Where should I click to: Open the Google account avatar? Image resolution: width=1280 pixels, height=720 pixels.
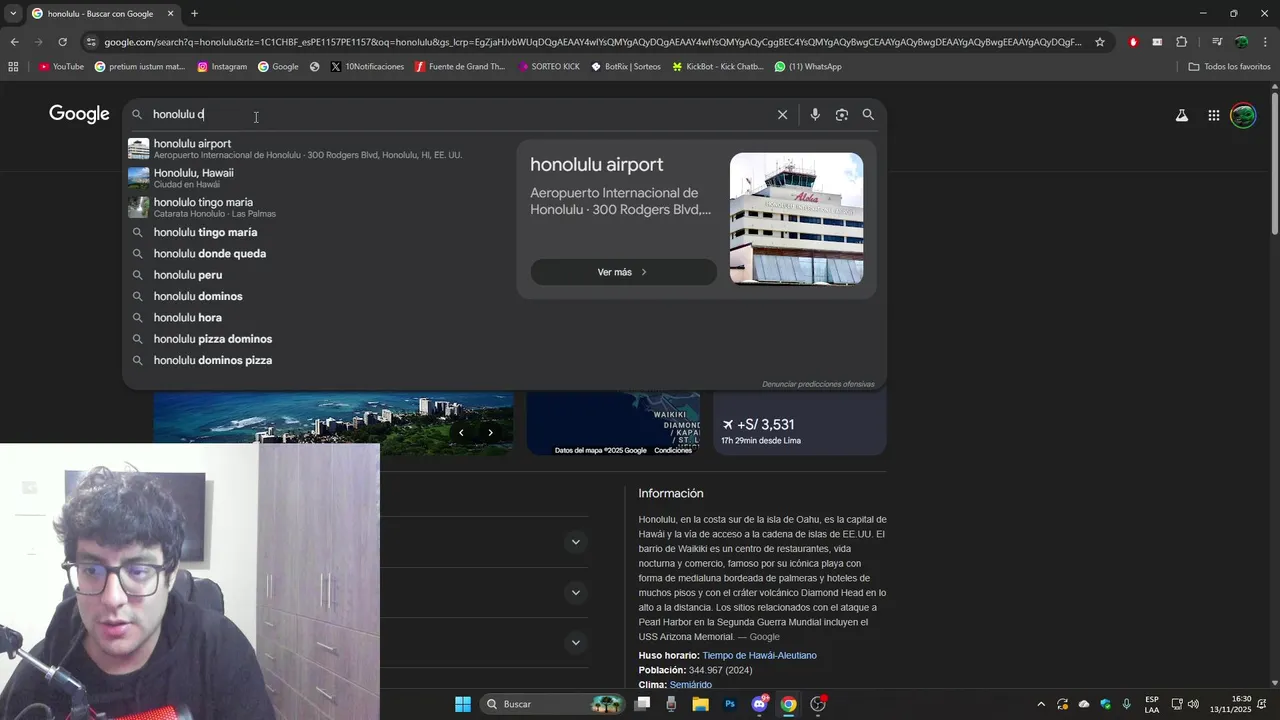1243,116
